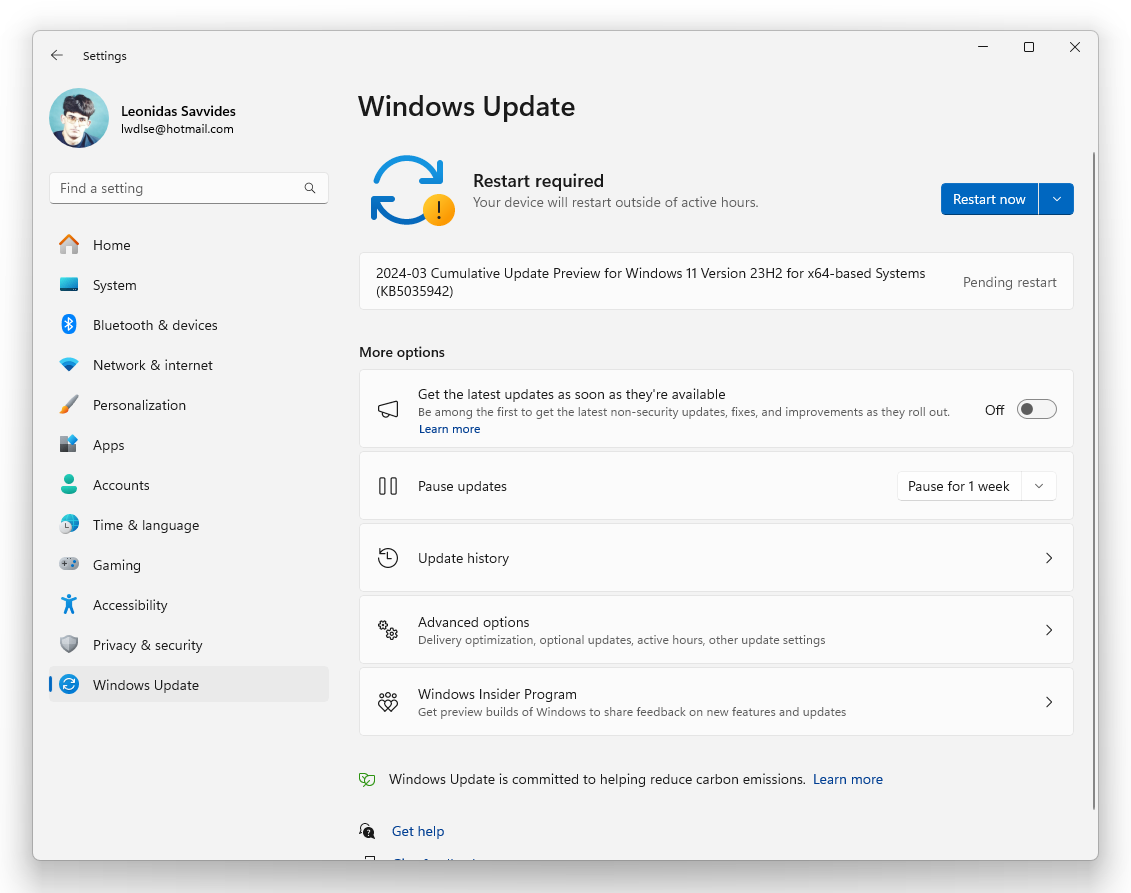1131x893 pixels.
Task: Expand the Pause for 1 week dropdown arrow
Action: (x=1039, y=486)
